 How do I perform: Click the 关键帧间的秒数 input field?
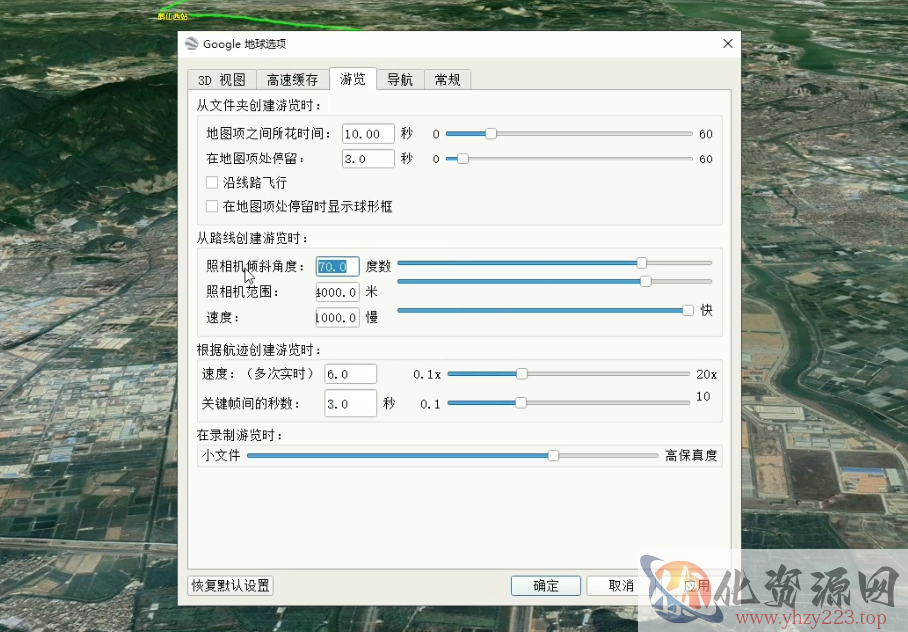350,403
